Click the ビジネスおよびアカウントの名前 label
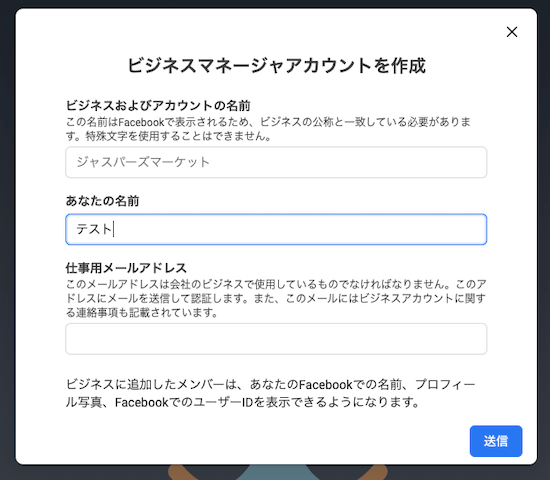Screen dimensions: 550x480 click(x=158, y=105)
